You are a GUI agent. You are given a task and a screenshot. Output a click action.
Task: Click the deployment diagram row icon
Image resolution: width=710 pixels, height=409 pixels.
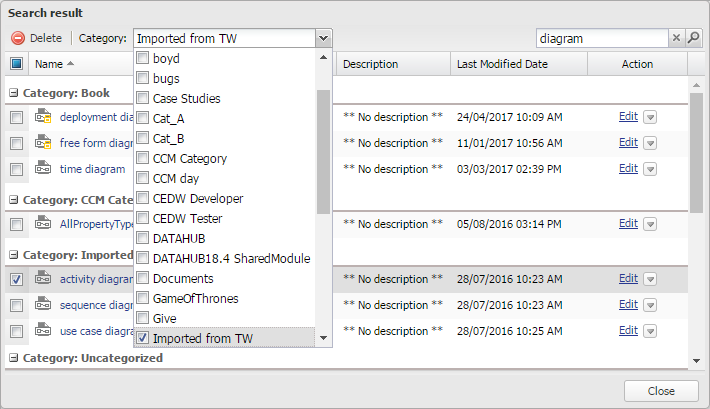[x=43, y=117]
